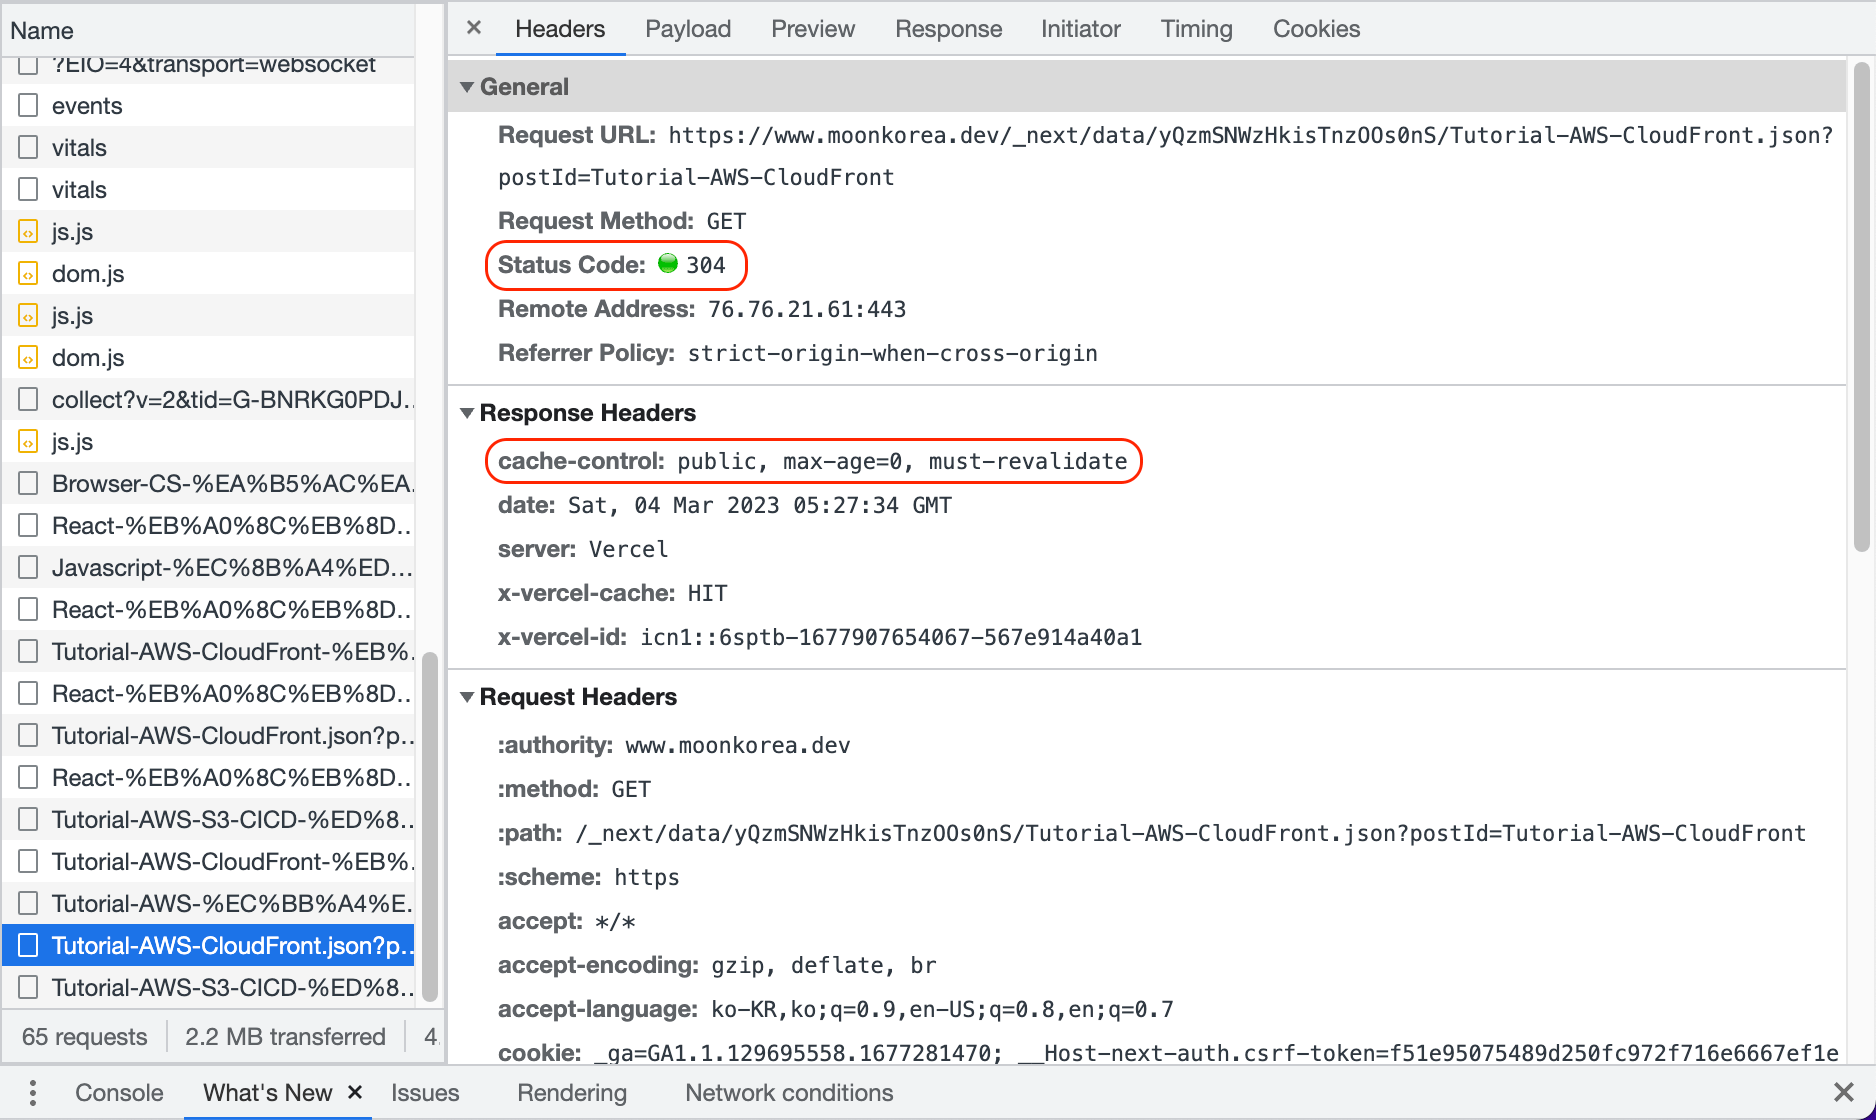Click the file icon beside Browser-CS request
The image size is (1876, 1120).
pyautogui.click(x=27, y=483)
